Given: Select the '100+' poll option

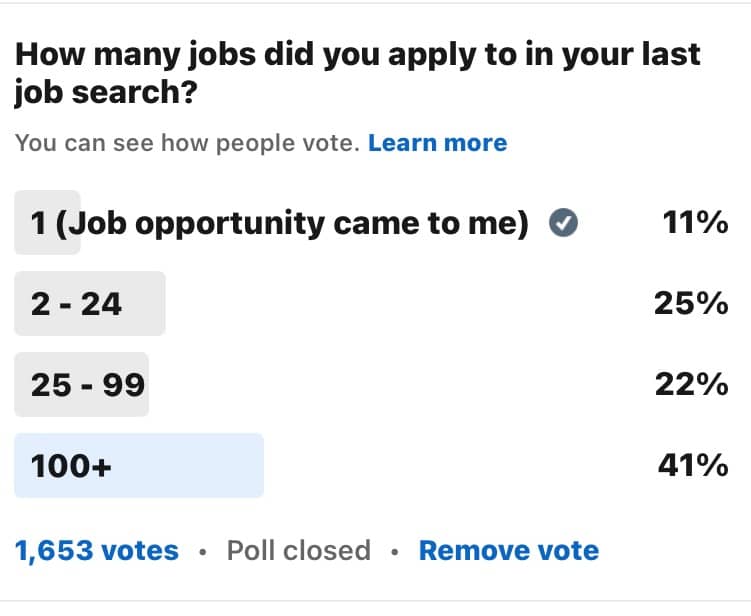Looking at the screenshot, I should pos(372,466).
